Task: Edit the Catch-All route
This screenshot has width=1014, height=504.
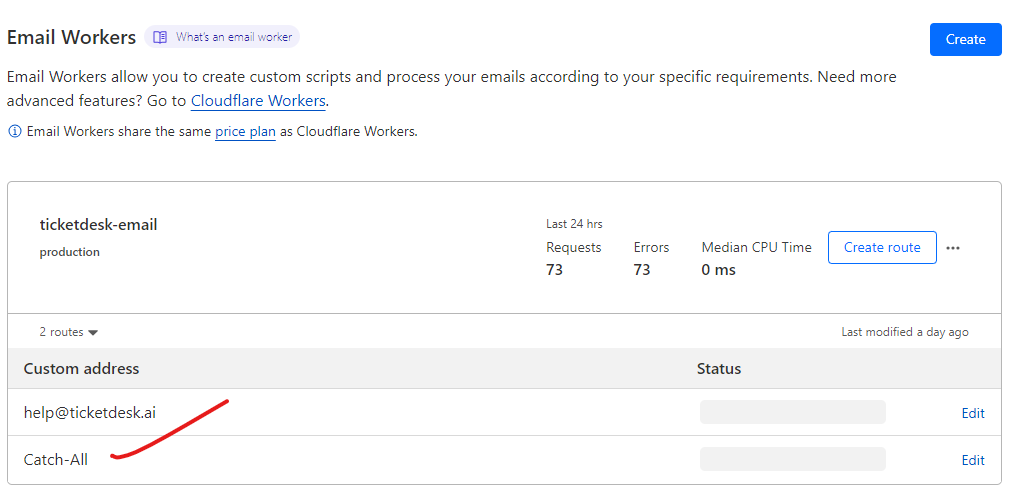Action: [x=973, y=460]
